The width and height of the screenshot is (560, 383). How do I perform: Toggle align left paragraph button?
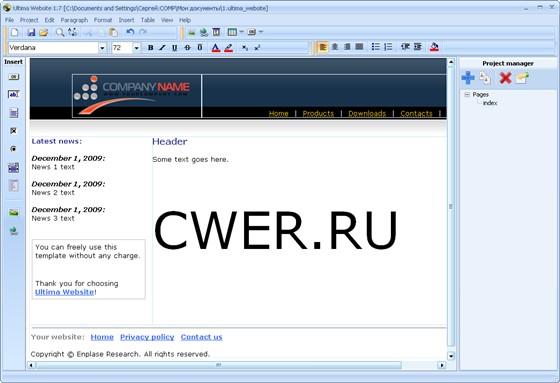pos(322,47)
